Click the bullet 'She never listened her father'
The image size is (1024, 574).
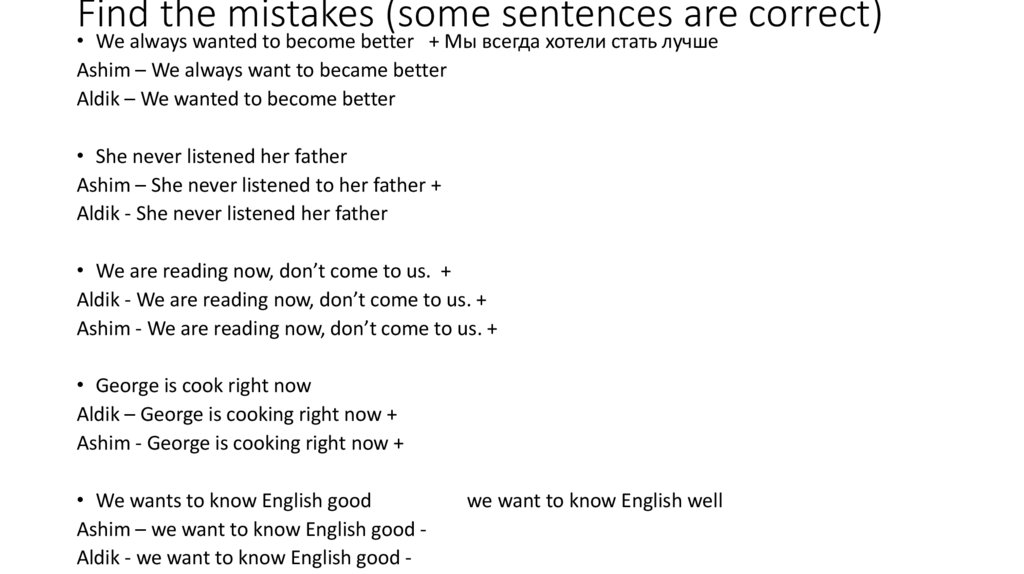221,156
